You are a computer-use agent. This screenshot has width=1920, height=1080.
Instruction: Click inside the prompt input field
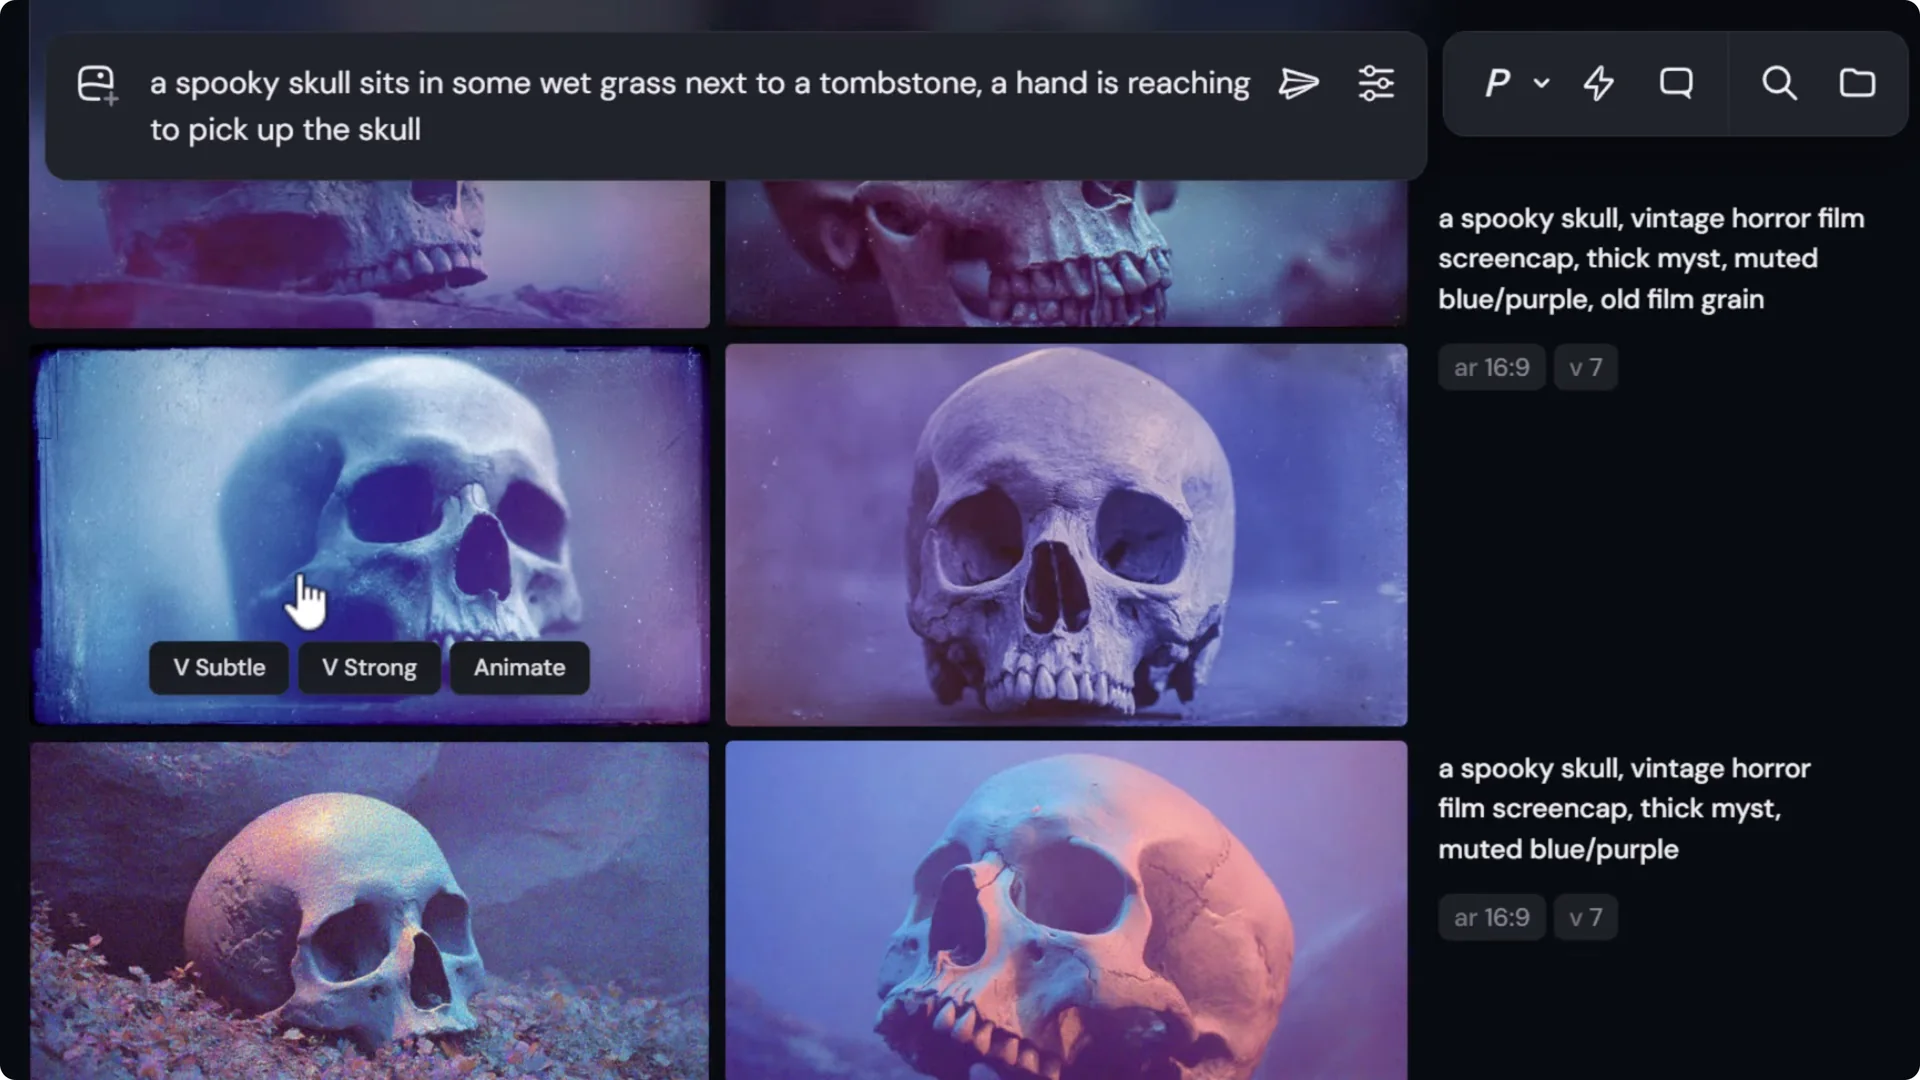pyautogui.click(x=700, y=105)
